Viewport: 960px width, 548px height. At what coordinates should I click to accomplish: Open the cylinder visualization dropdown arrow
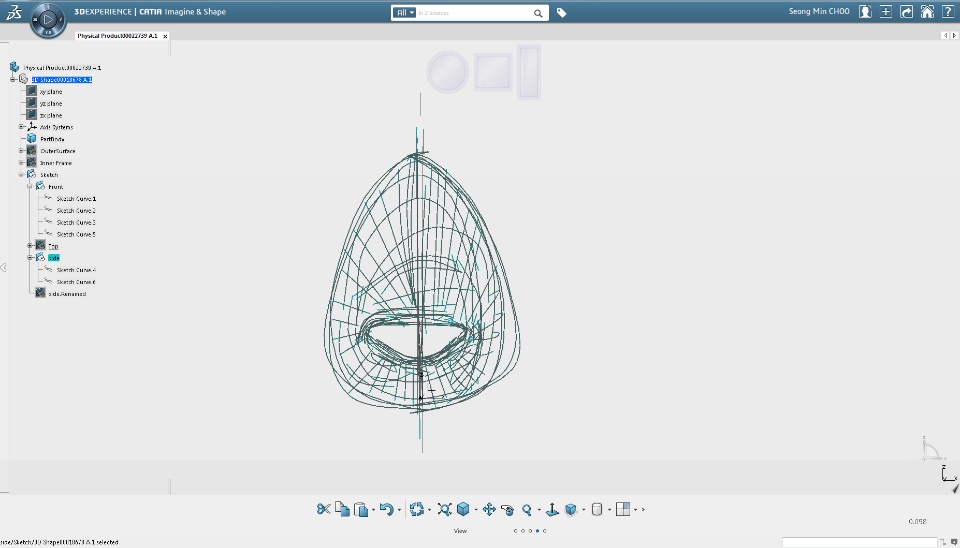coord(609,510)
